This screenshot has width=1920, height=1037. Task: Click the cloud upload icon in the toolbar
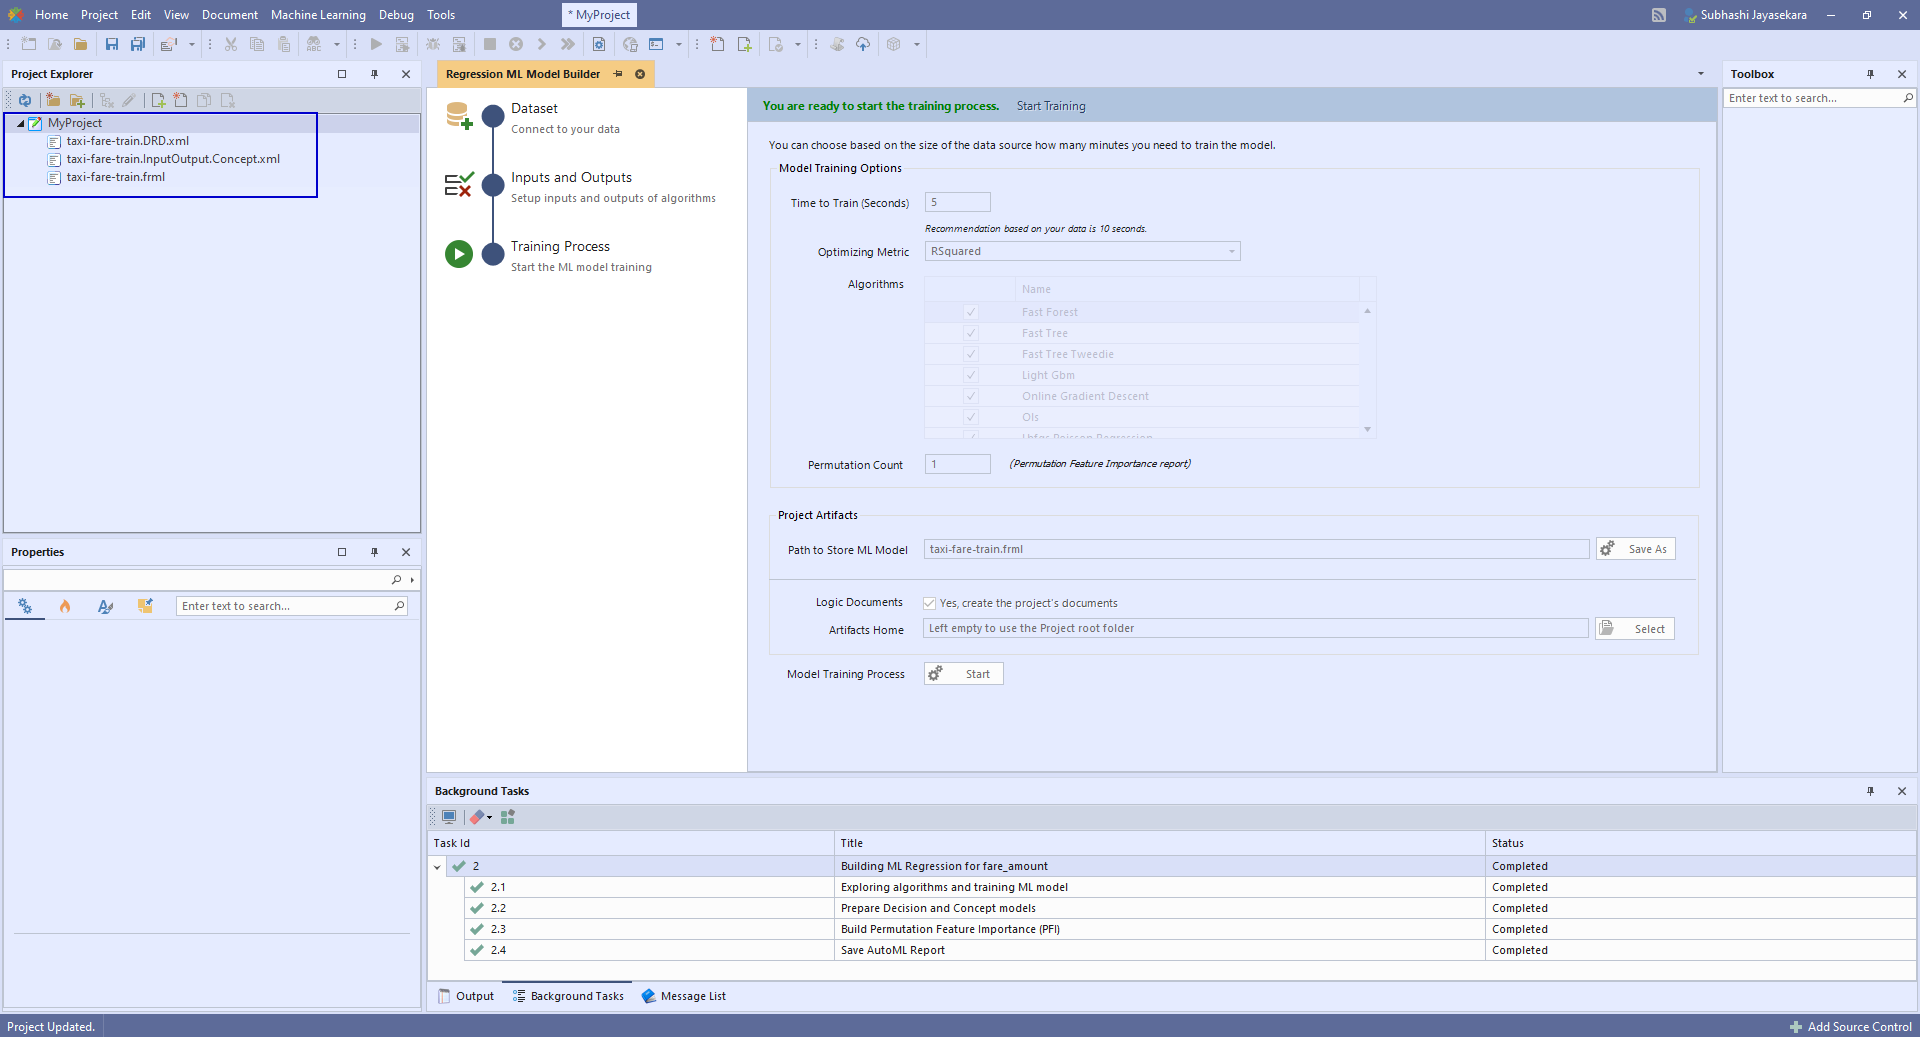863,44
